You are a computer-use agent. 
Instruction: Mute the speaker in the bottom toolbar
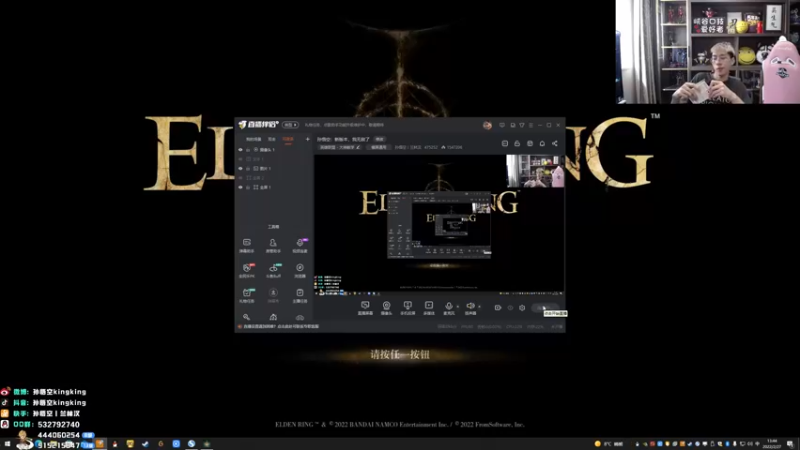[x=470, y=307]
